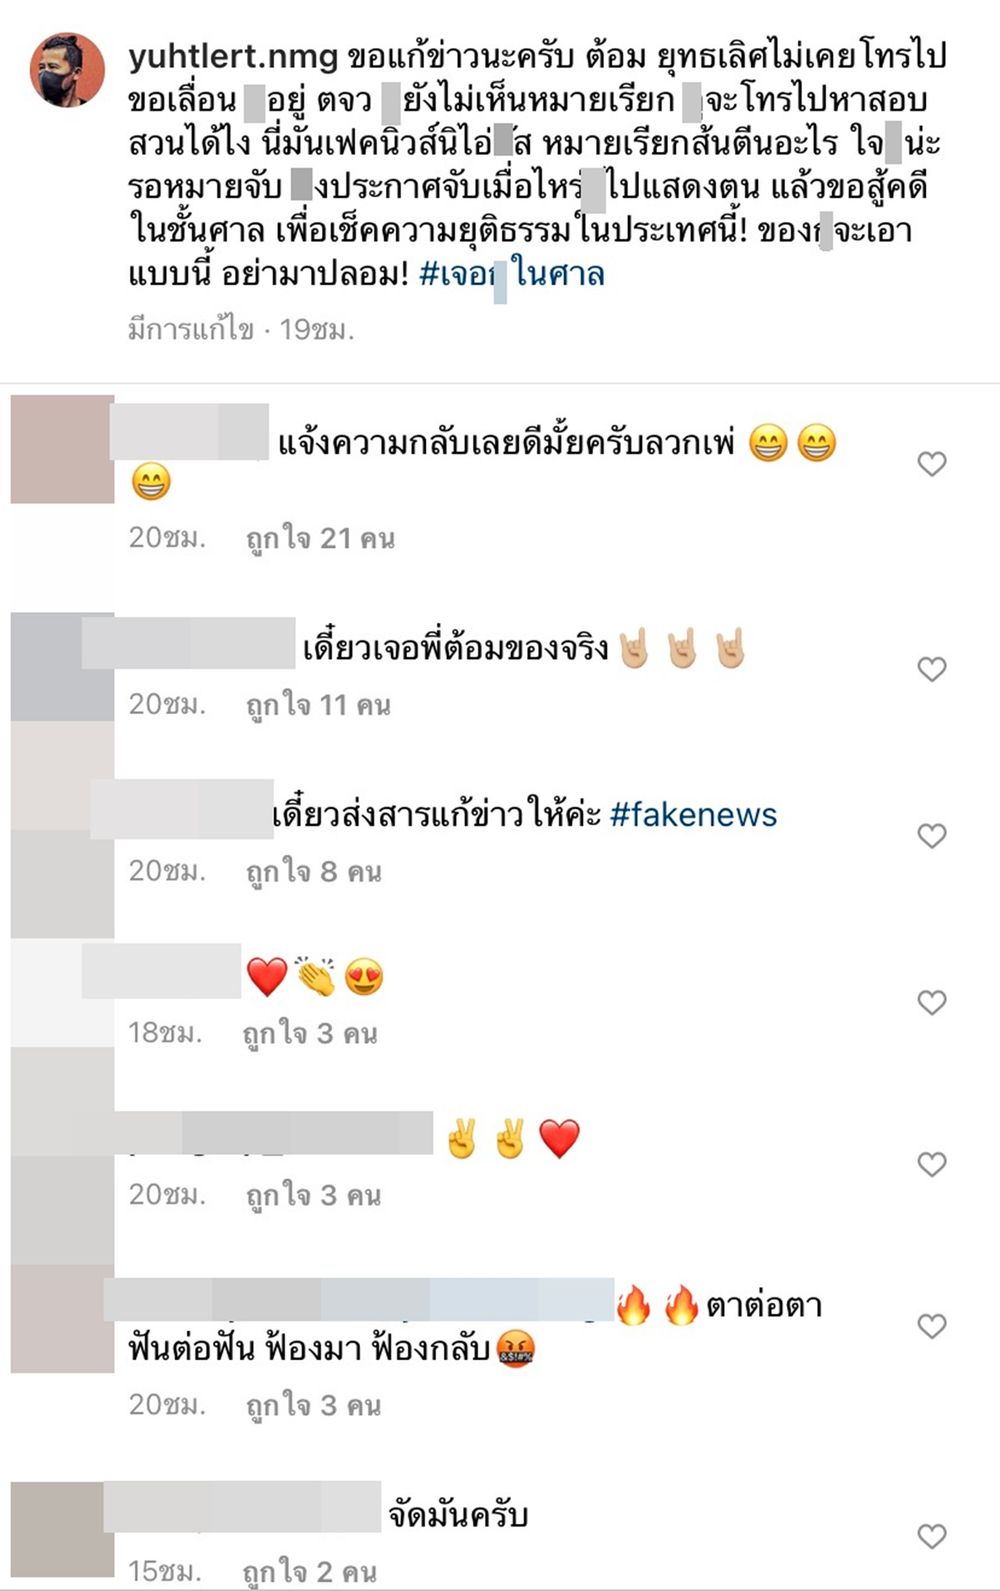The width and height of the screenshot is (1000, 1591).
Task: View the 21 likes on first comment
Action: point(320,539)
